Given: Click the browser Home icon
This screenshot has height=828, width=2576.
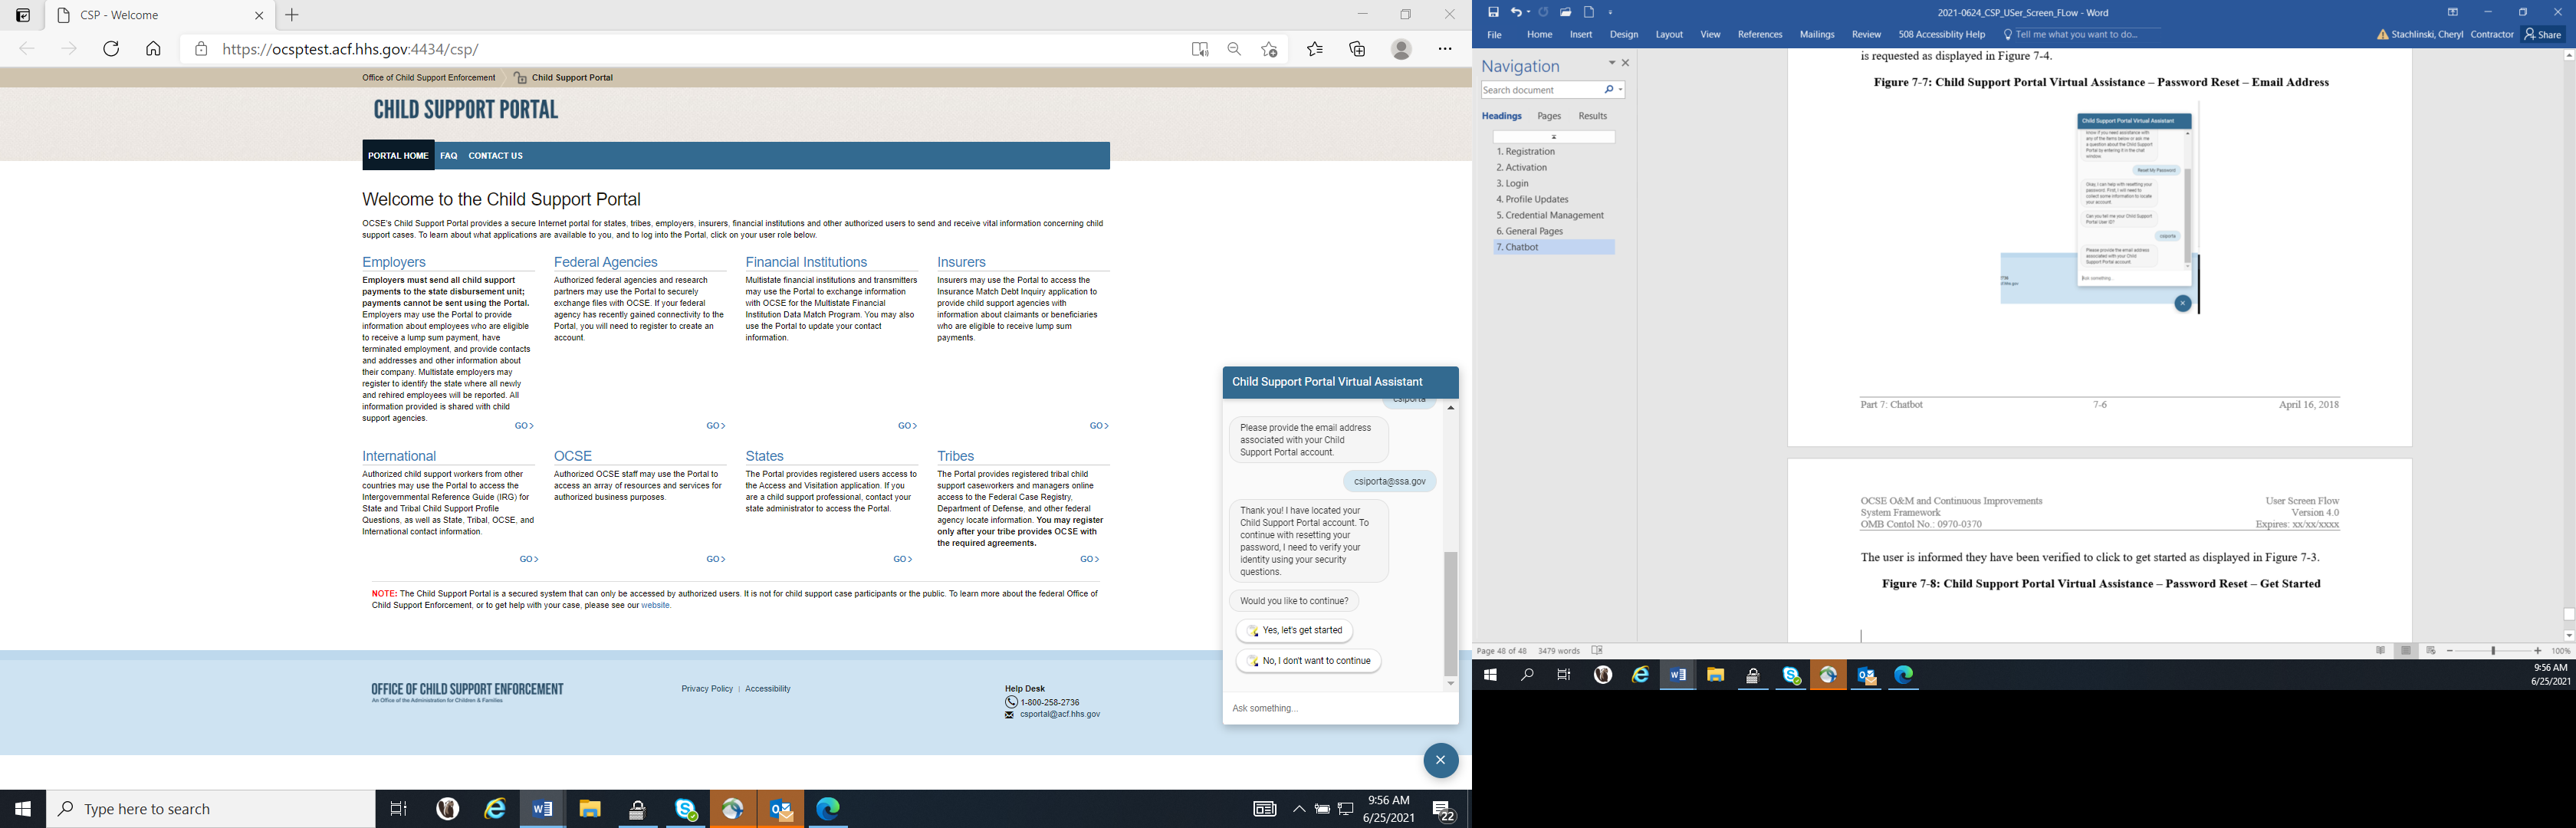Looking at the screenshot, I should pyautogui.click(x=153, y=49).
